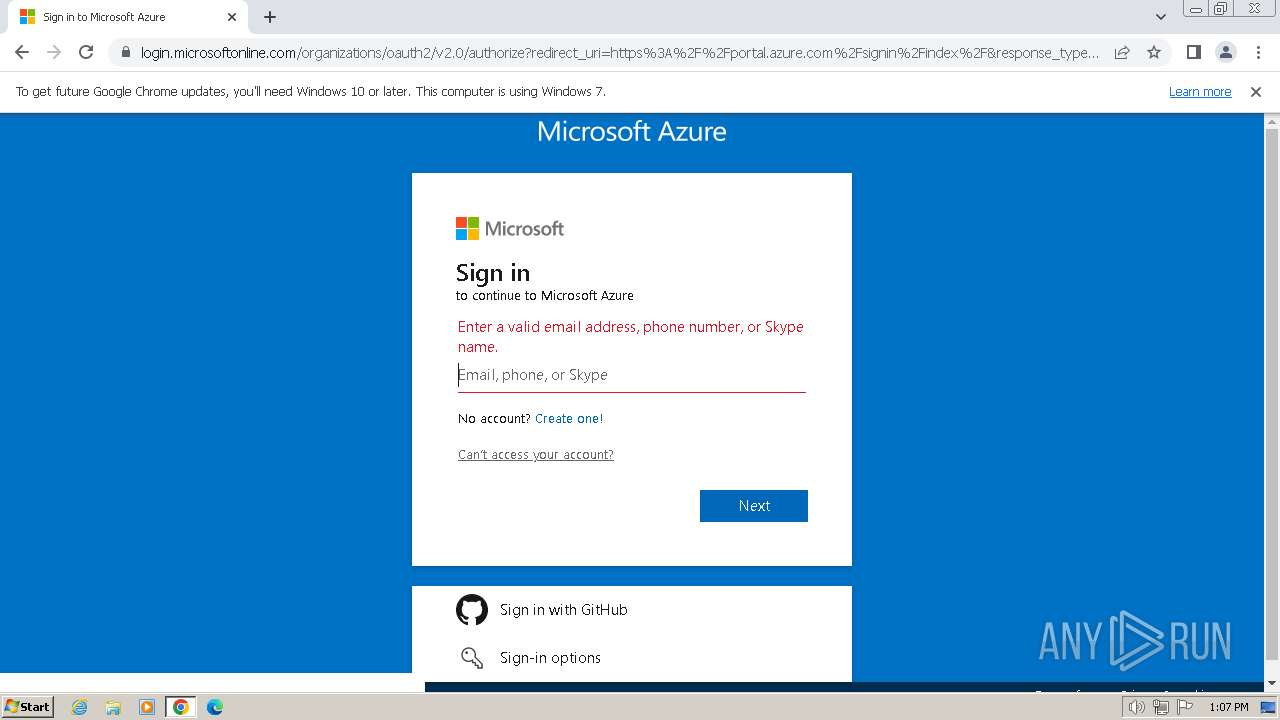The width and height of the screenshot is (1280, 720).
Task: Click the padlock site info icon
Action: click(125, 52)
